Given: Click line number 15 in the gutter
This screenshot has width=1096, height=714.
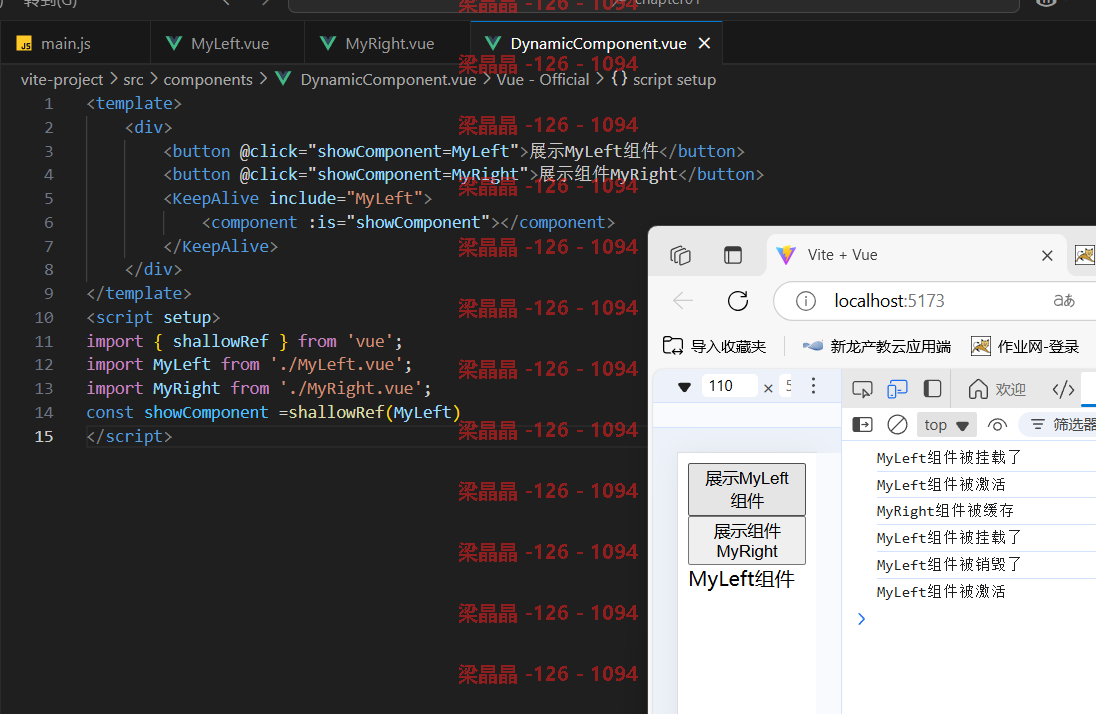Looking at the screenshot, I should pyautogui.click(x=44, y=436).
